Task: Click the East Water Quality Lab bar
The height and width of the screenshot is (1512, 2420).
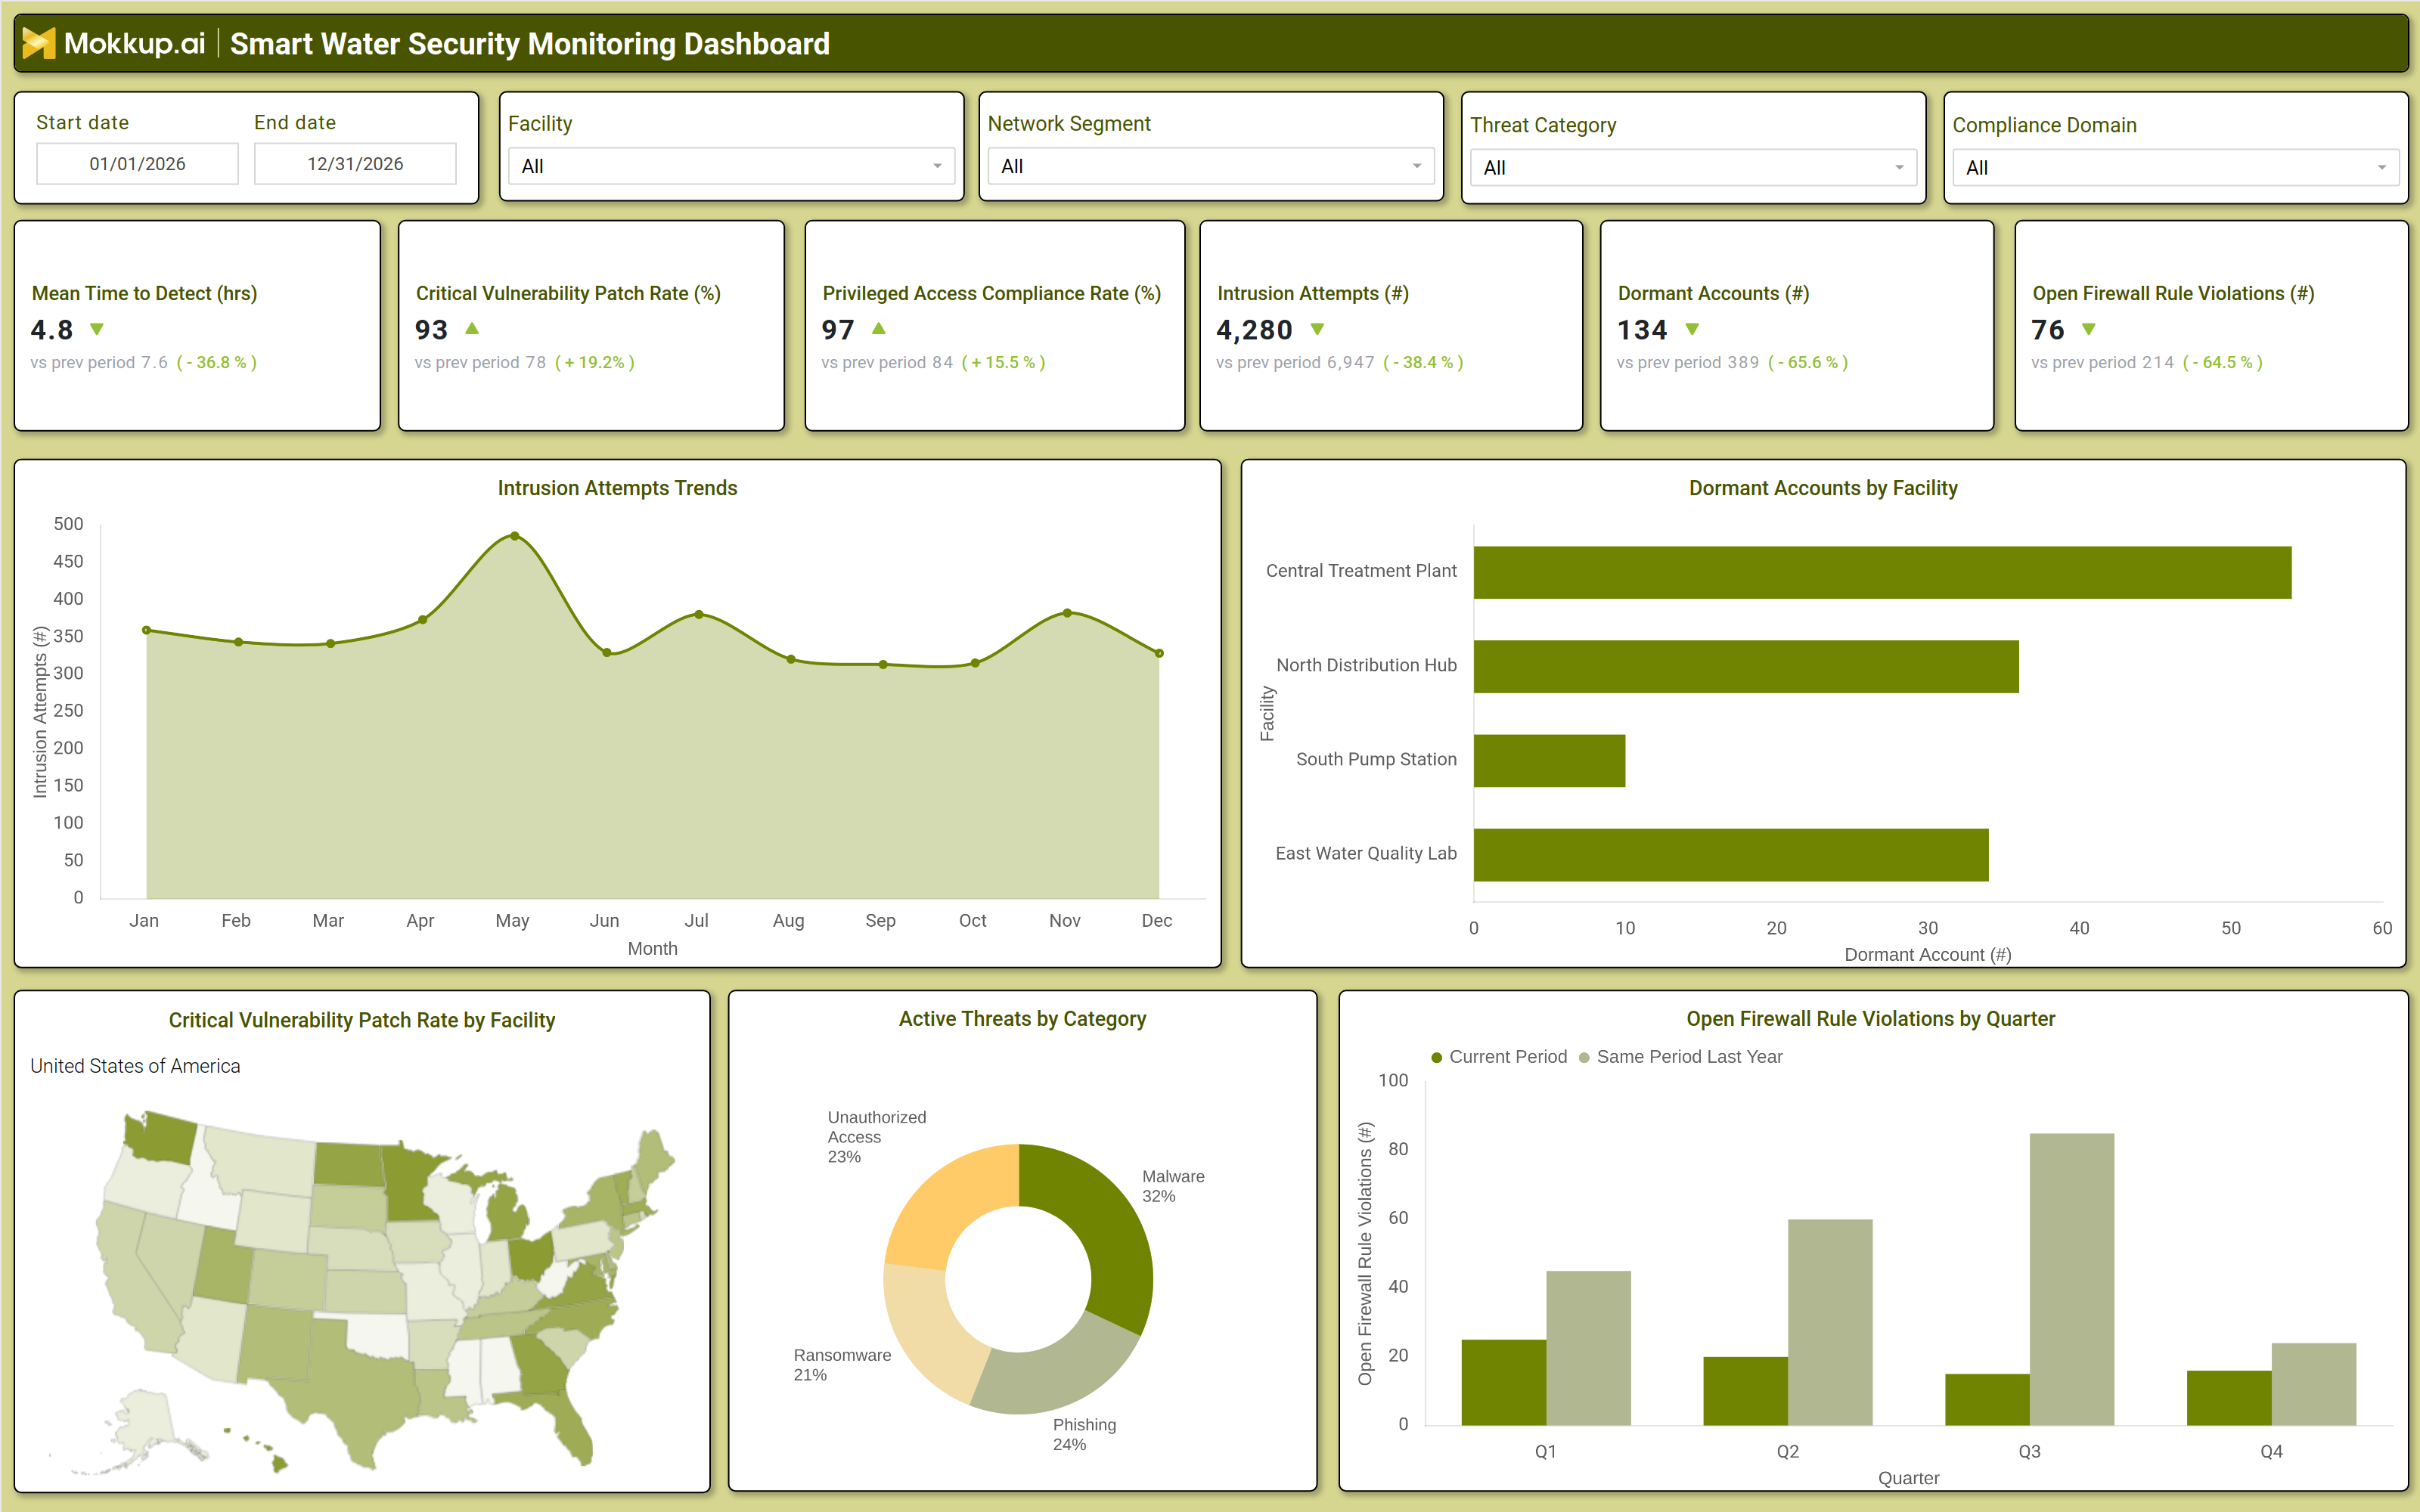Action: [1731, 855]
